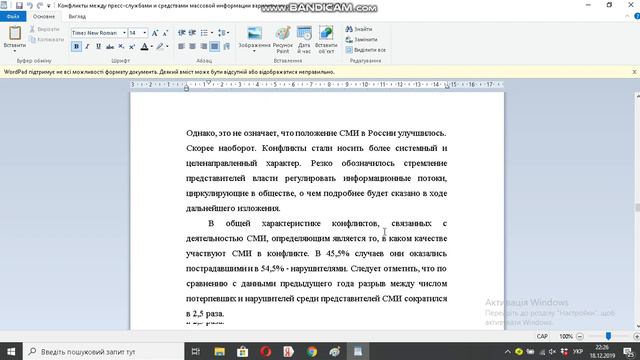Grow font size button
Screen dimensions: 640x360
(155, 33)
